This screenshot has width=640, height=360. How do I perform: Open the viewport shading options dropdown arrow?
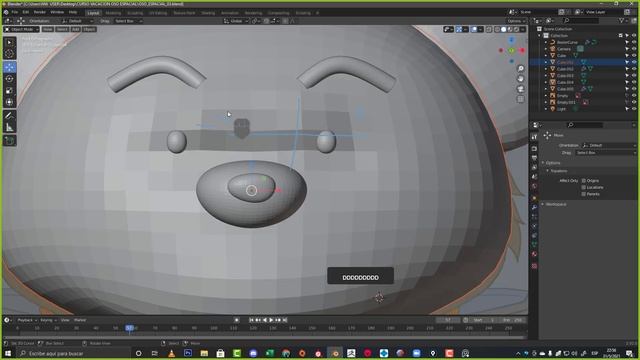[x=523, y=29]
